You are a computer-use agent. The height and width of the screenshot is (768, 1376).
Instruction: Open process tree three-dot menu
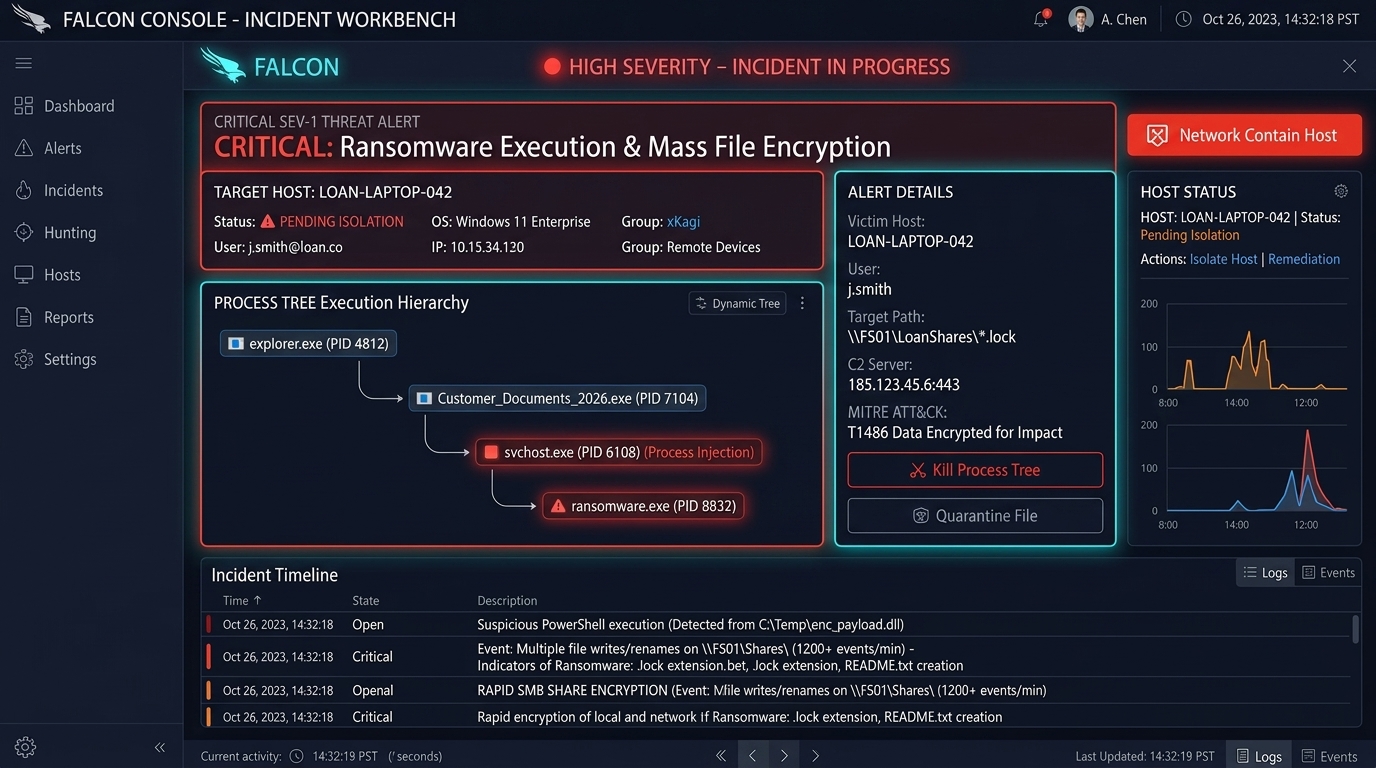[802, 303]
